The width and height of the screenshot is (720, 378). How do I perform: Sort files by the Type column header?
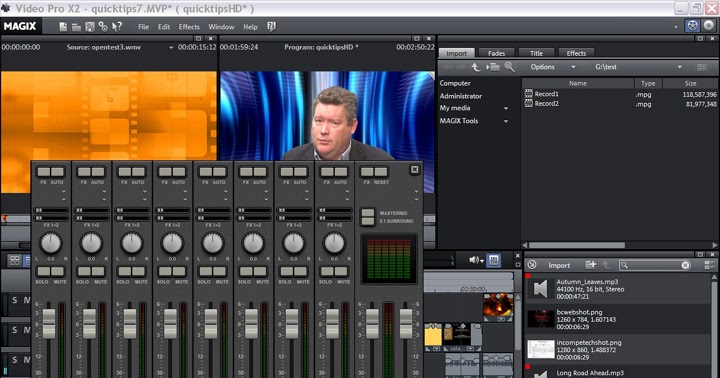point(648,83)
